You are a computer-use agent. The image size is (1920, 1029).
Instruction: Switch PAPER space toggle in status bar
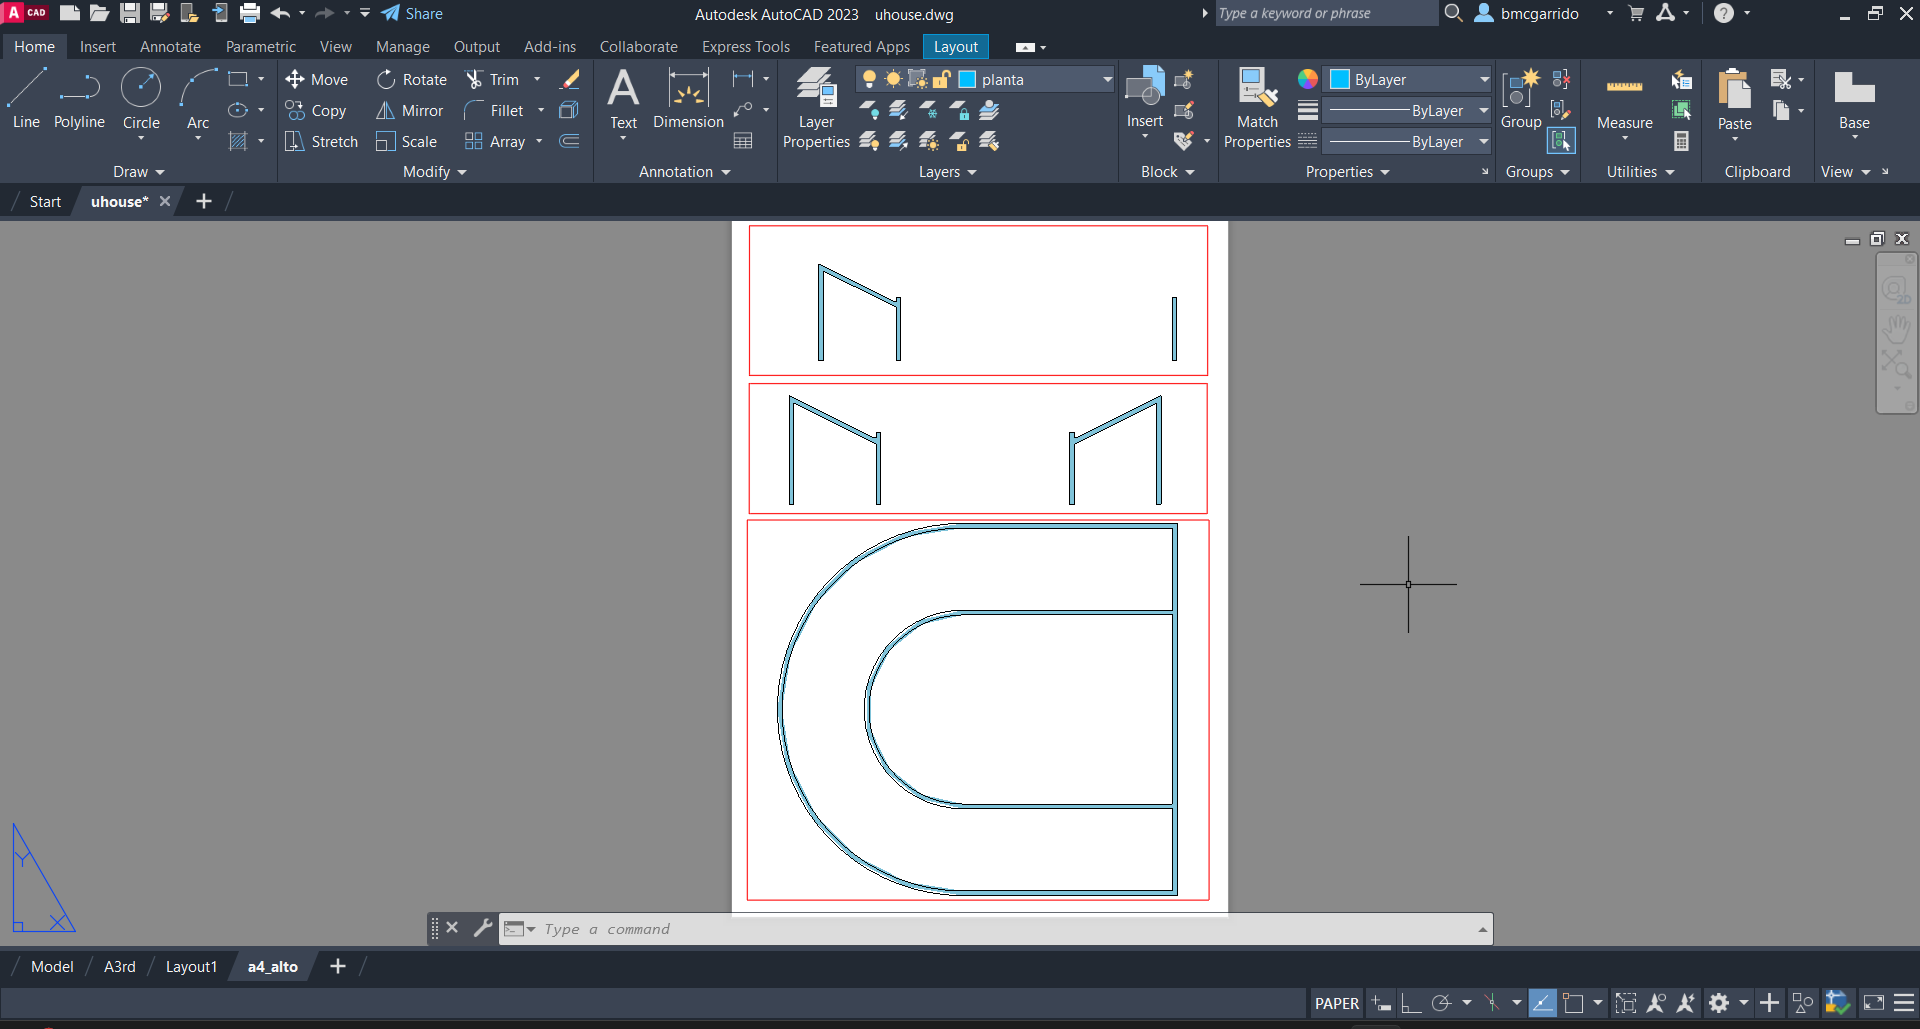[x=1336, y=1003]
